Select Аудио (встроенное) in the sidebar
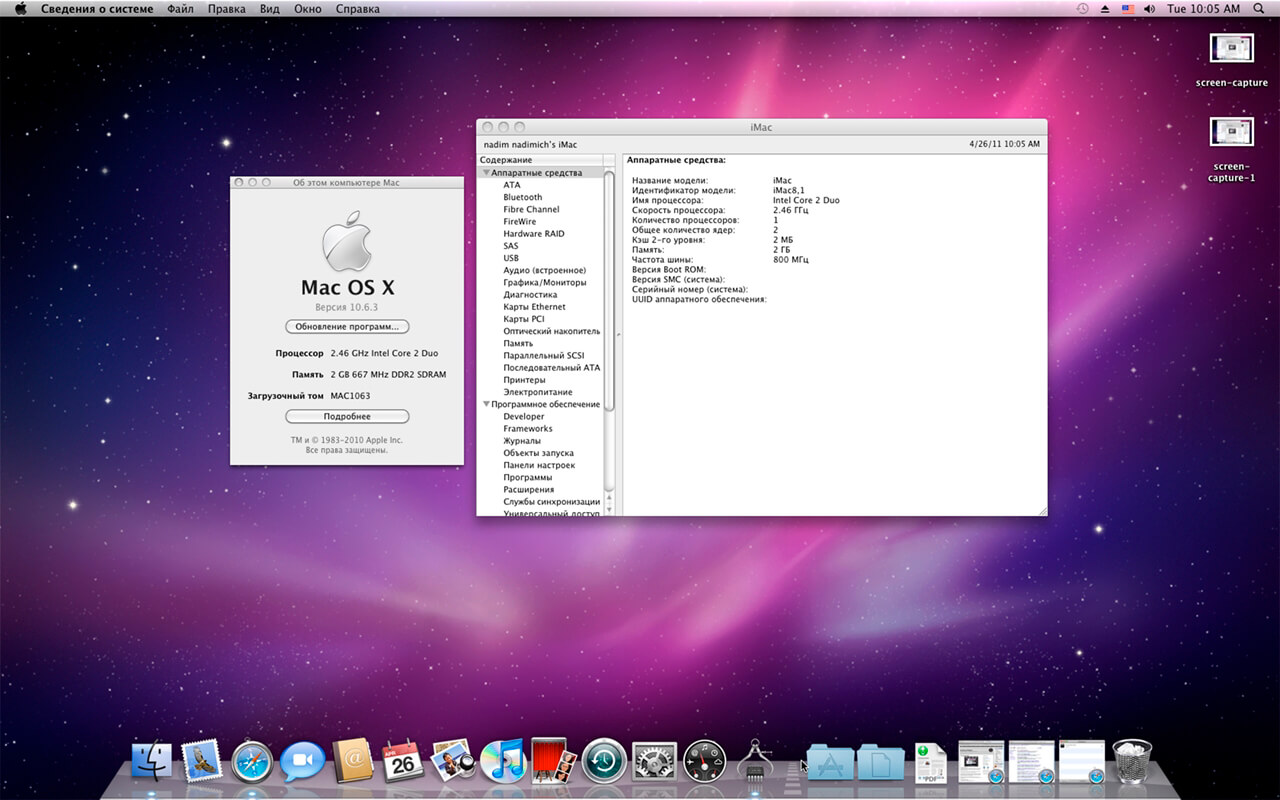 (x=545, y=270)
